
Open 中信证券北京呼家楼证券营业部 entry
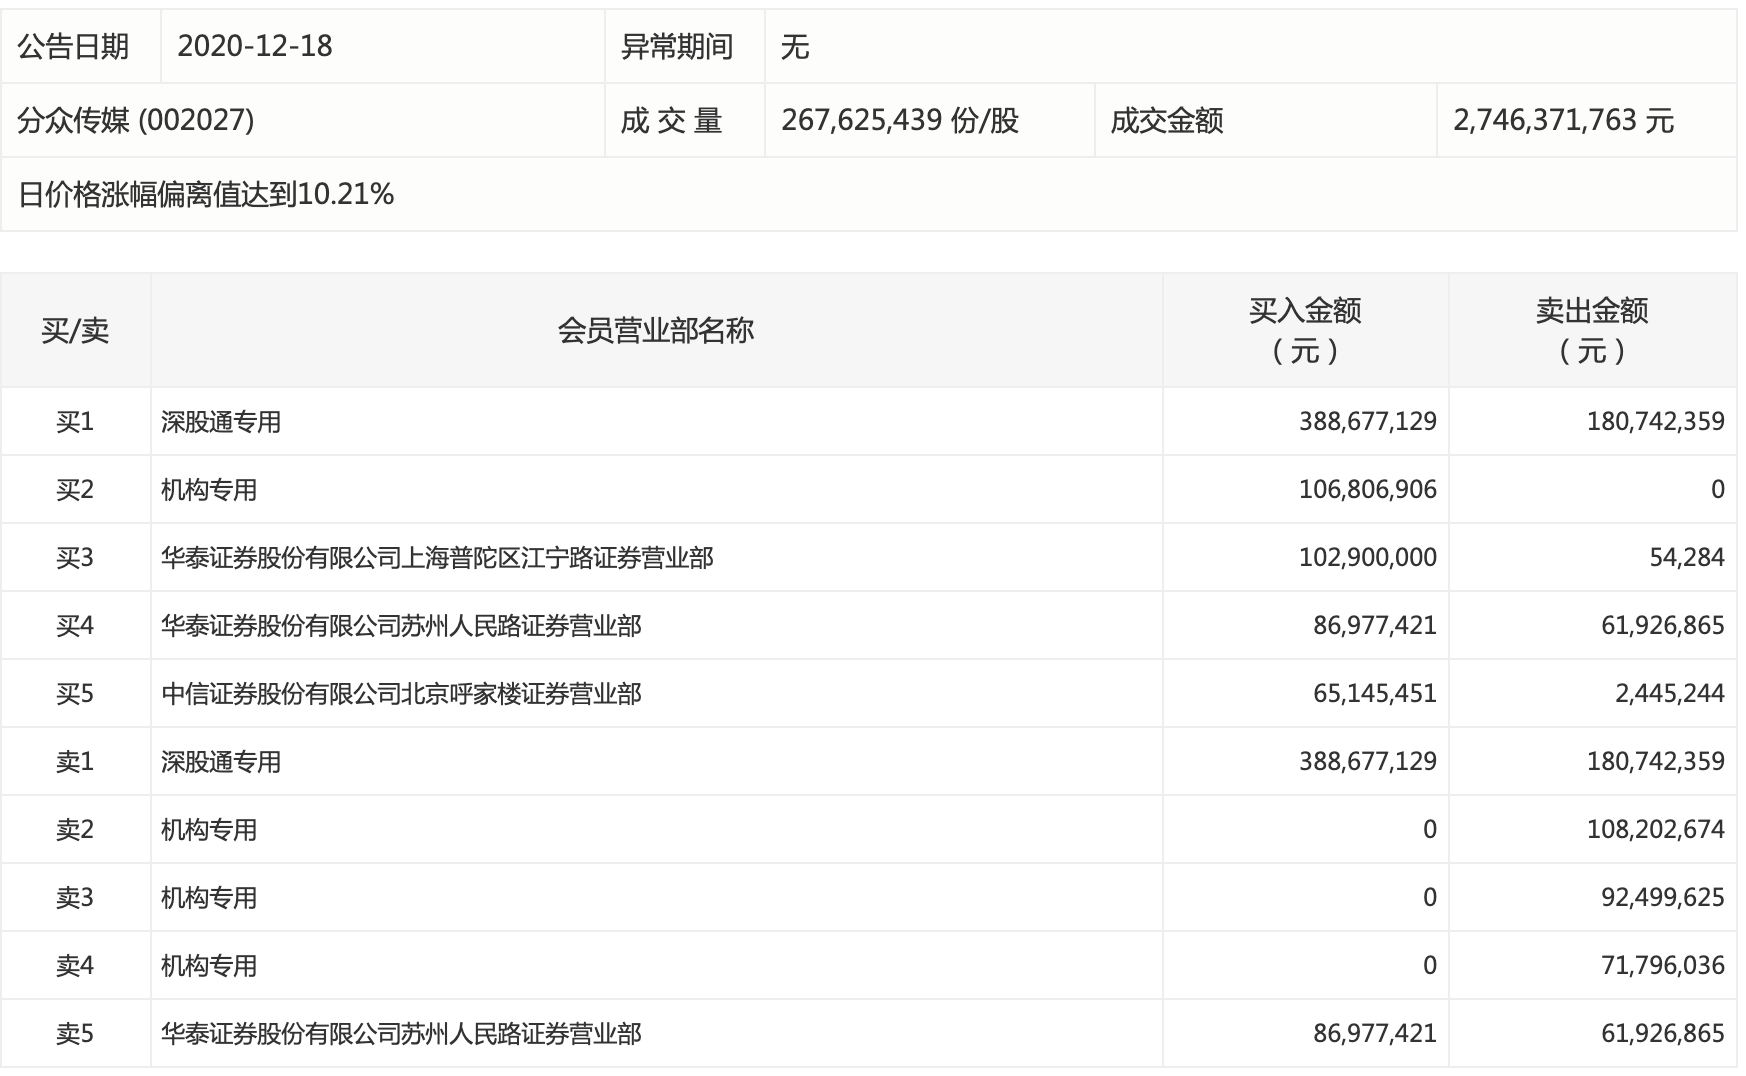click(x=401, y=694)
